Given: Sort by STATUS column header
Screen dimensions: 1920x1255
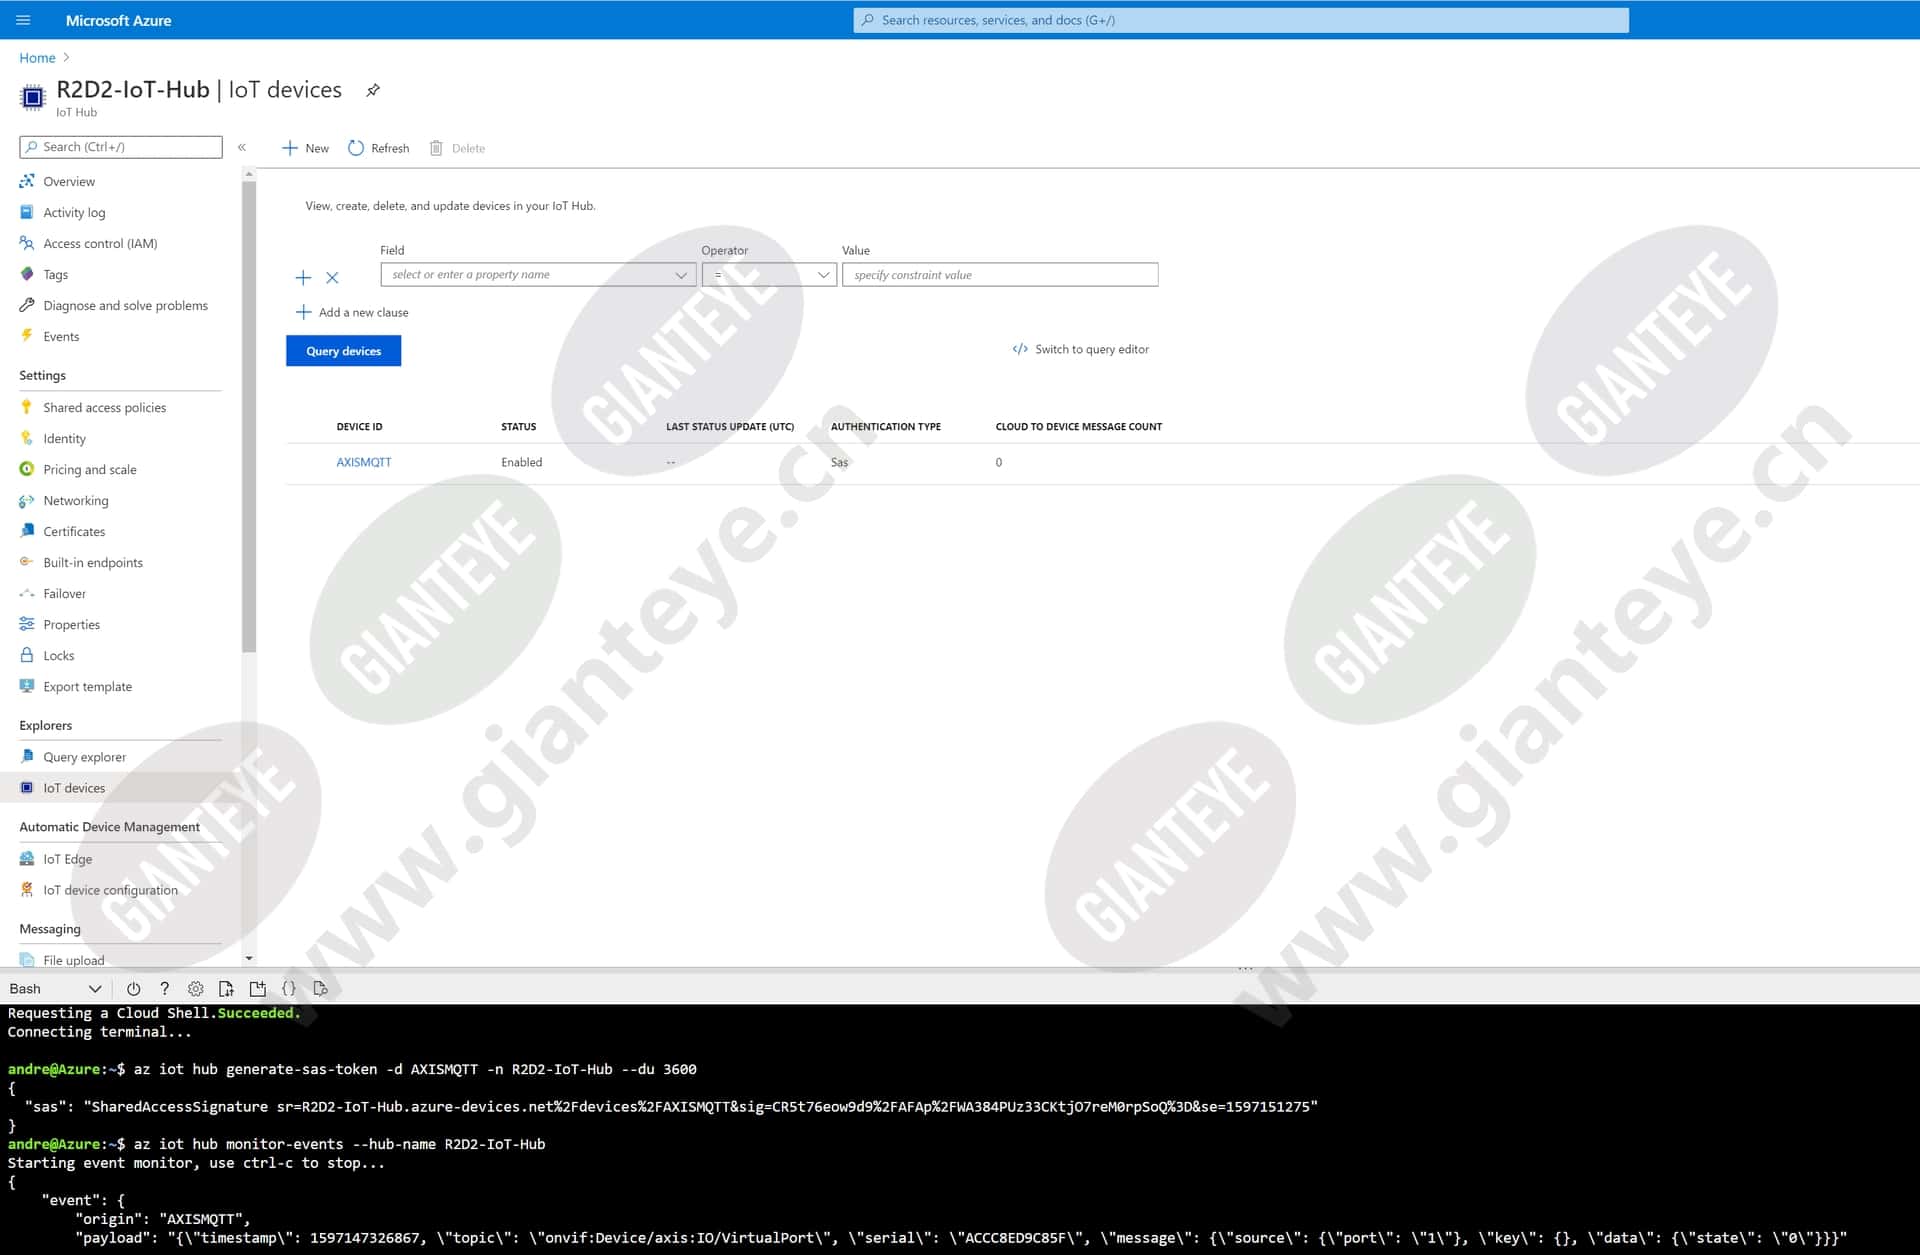Looking at the screenshot, I should pos(518,427).
